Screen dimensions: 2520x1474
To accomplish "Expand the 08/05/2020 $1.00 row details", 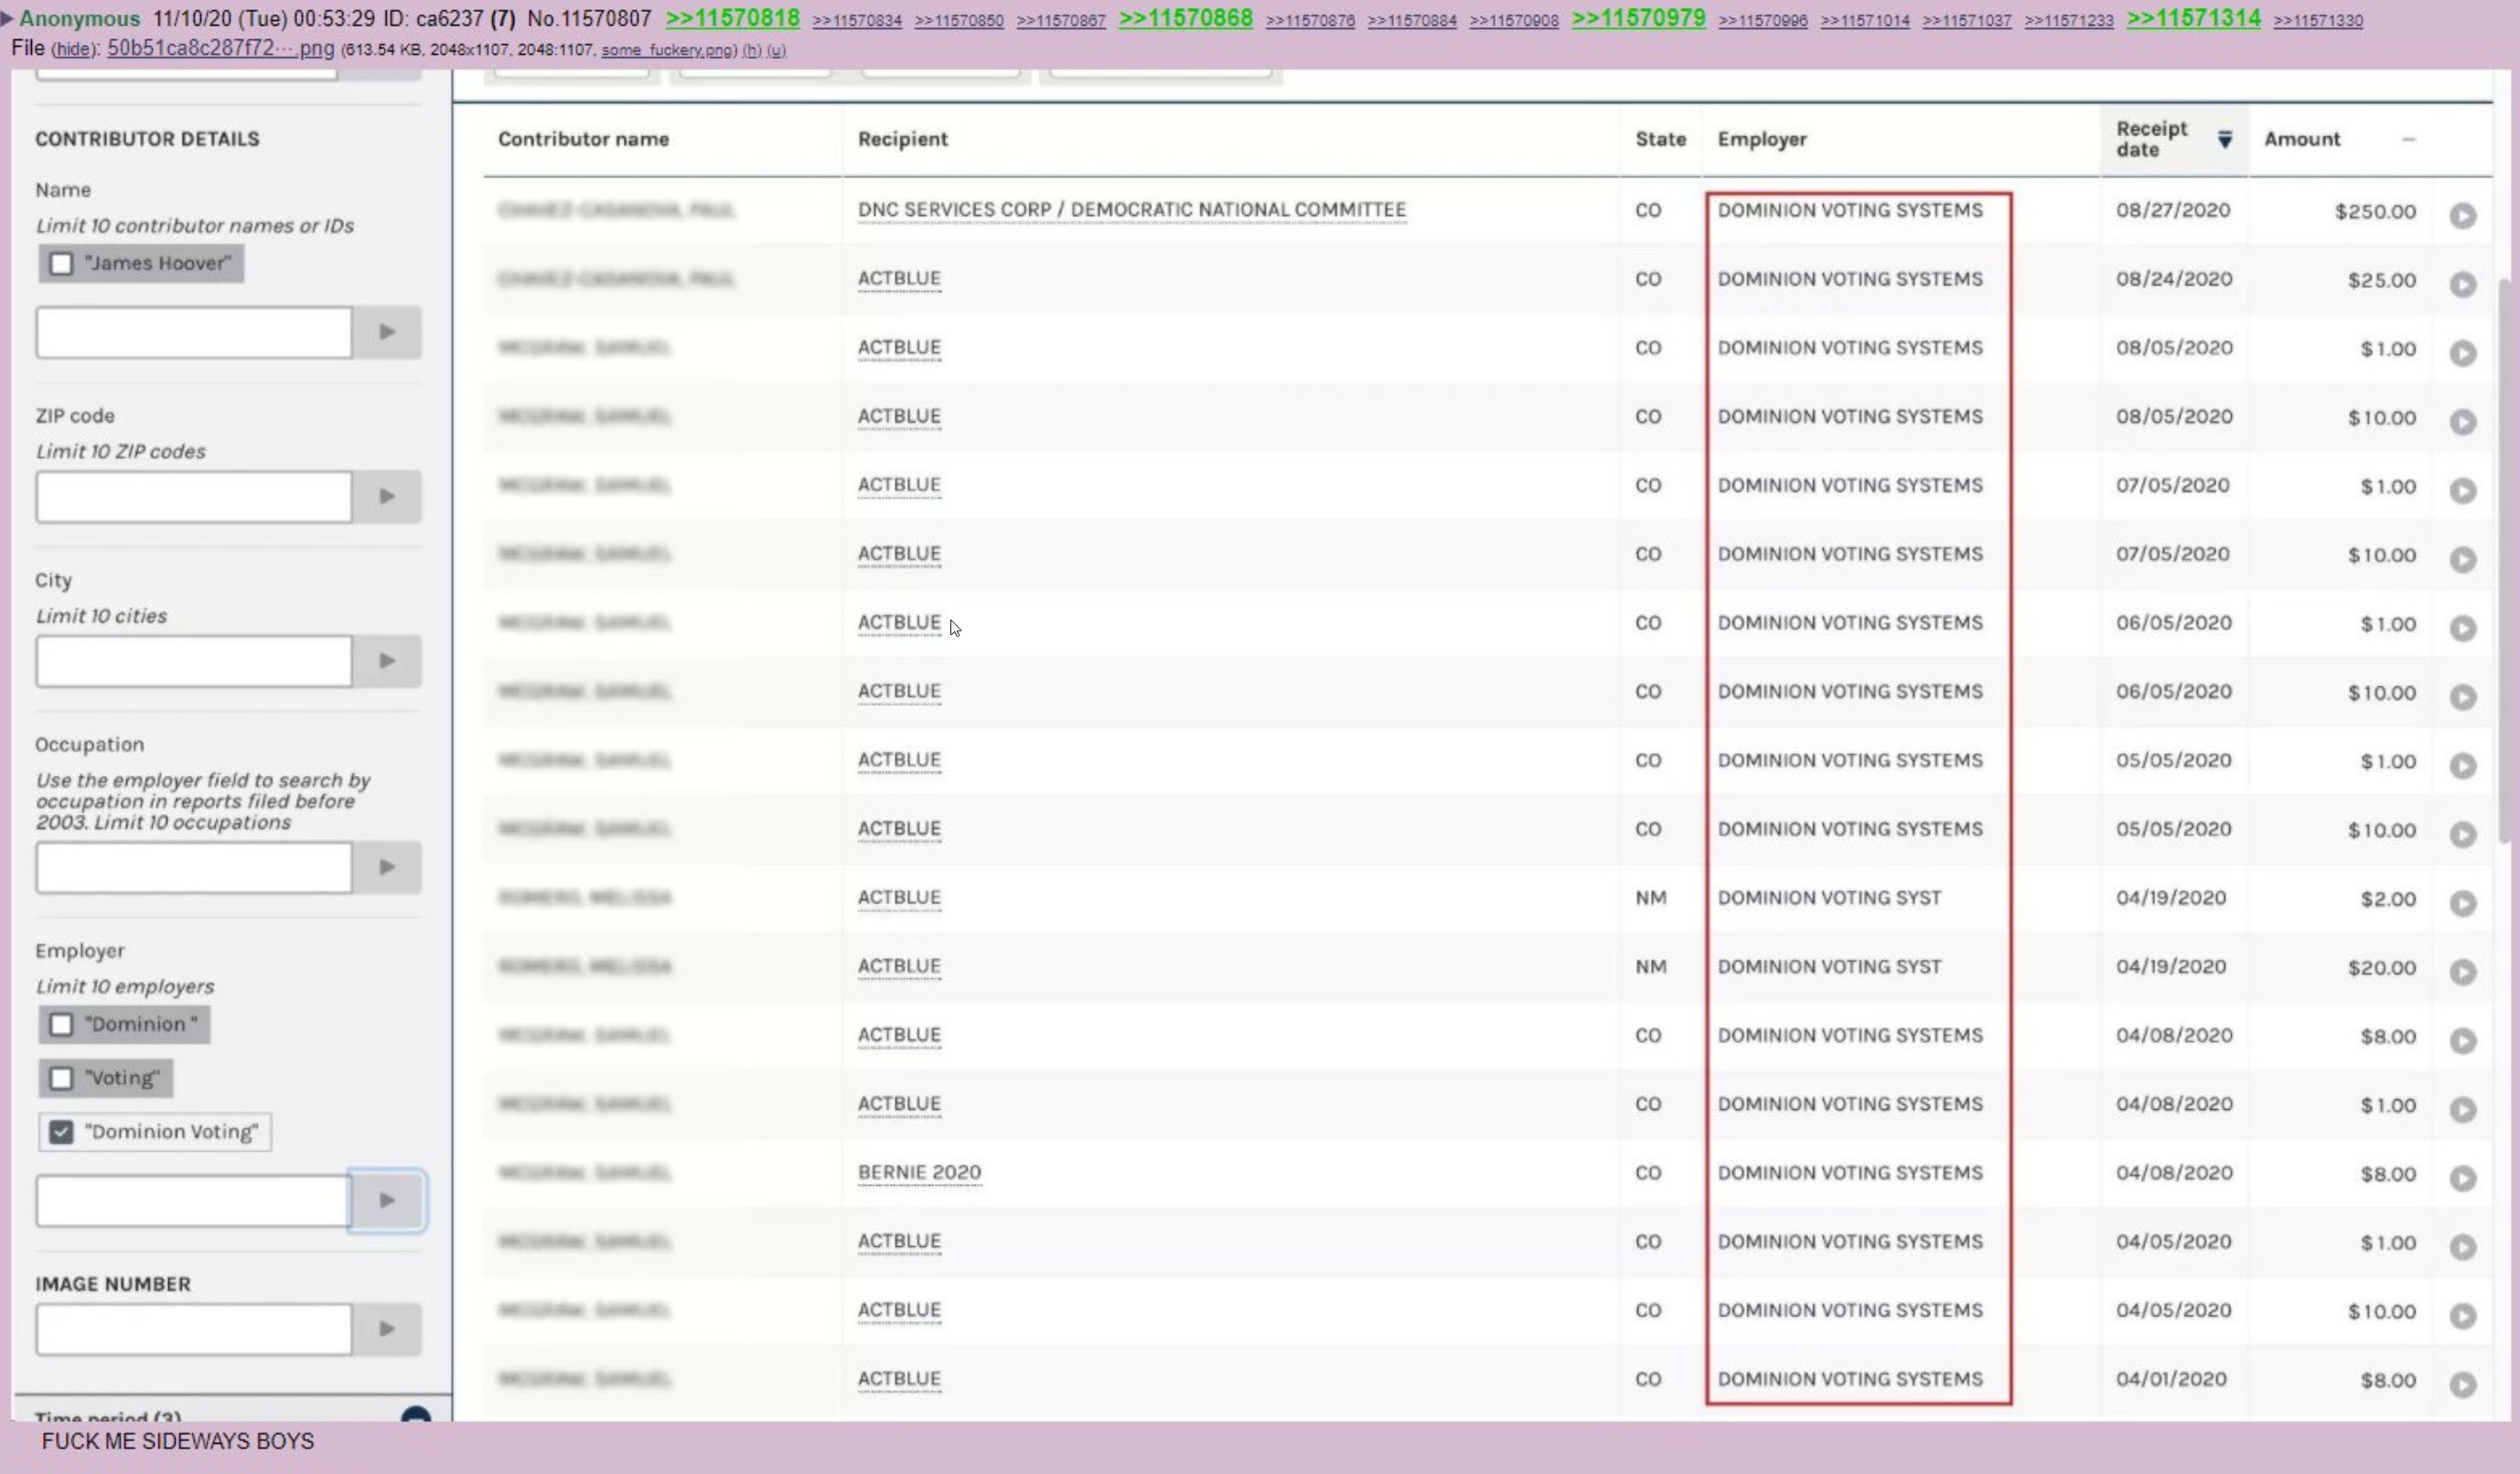I will click(x=2462, y=353).
